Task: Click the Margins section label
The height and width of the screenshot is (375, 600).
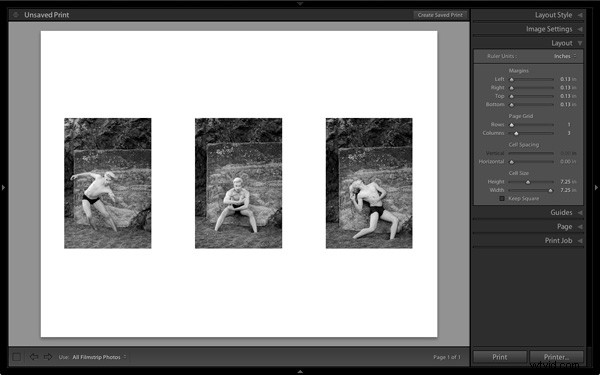Action: click(x=518, y=71)
